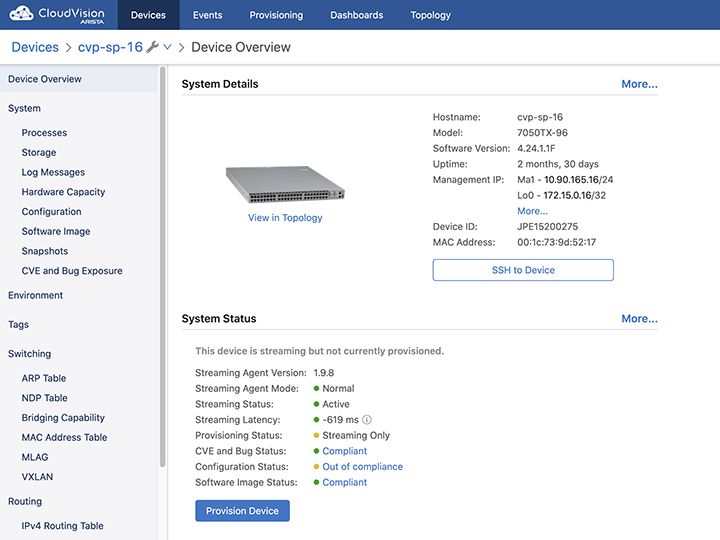The width and height of the screenshot is (720, 540).
Task: Select the Environment section in sidebar
Action: click(35, 295)
